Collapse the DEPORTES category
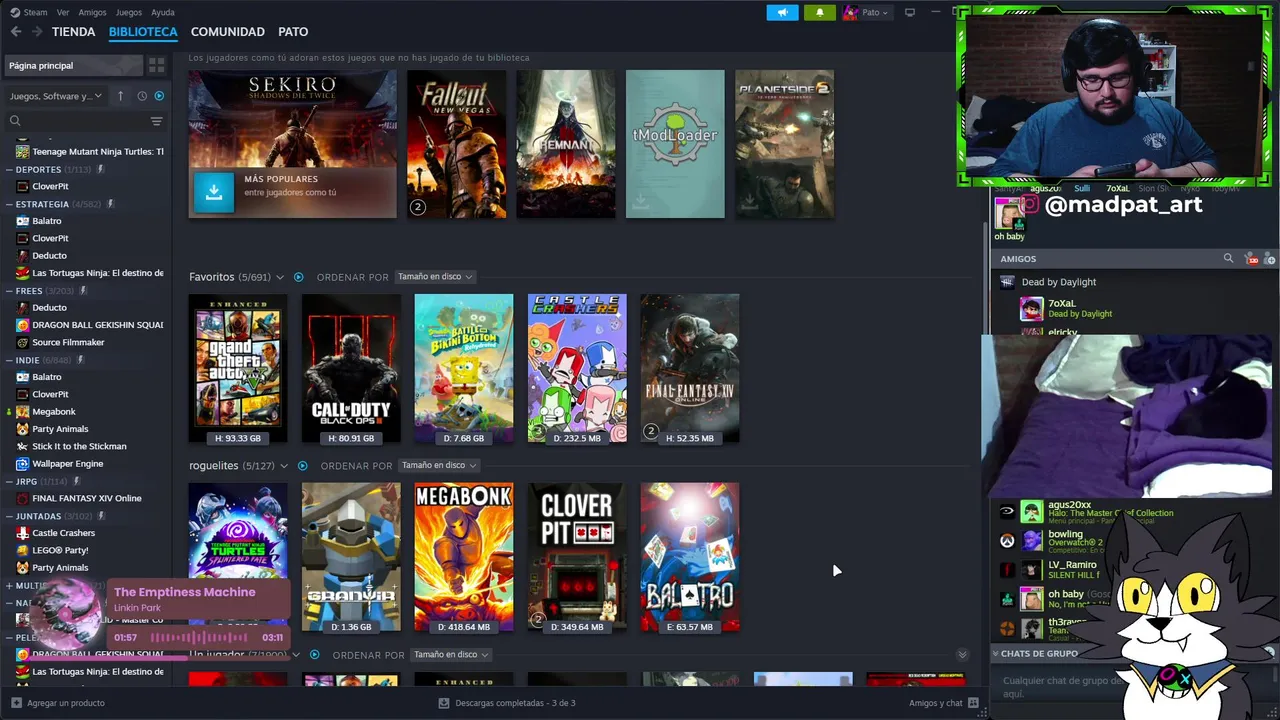This screenshot has width=1280, height=720. coord(9,170)
